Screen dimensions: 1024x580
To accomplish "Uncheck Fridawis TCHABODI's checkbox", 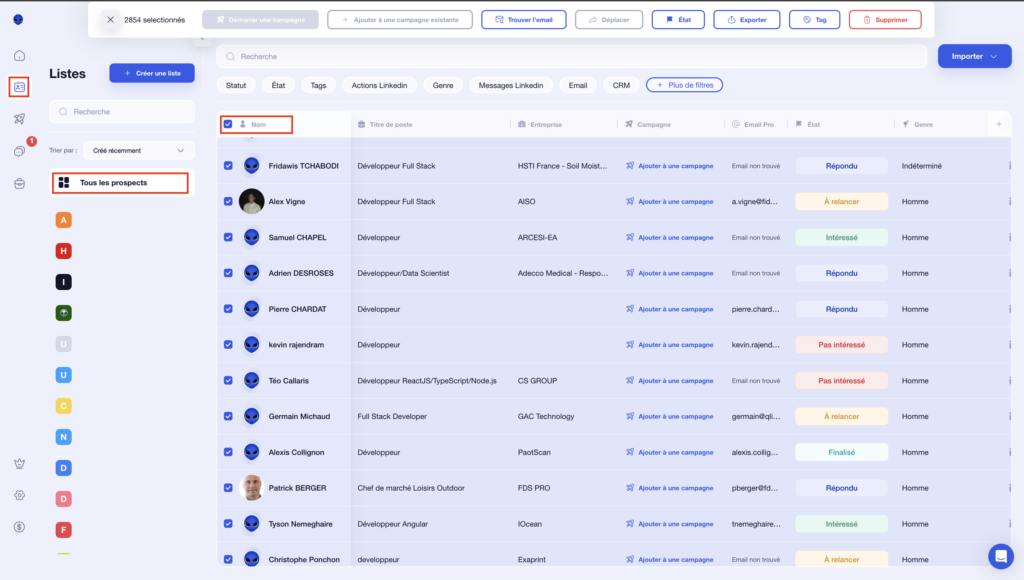I will (x=228, y=166).
